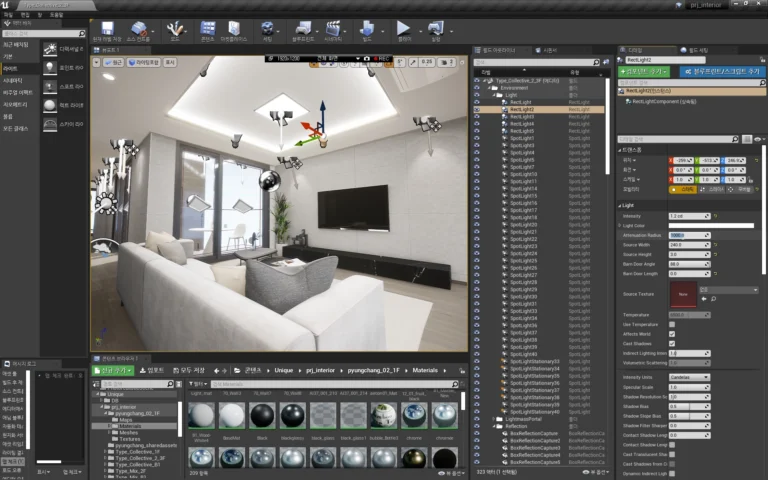Open the Intensity Units Candelas dropdown
This screenshot has width=768, height=480.
[689, 377]
